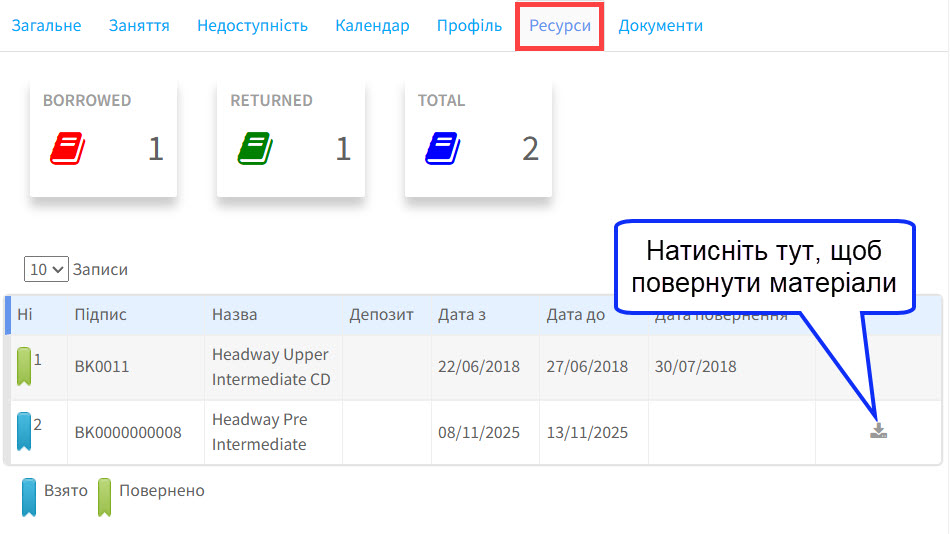Click the green bookmark icon in row 1

24,366
